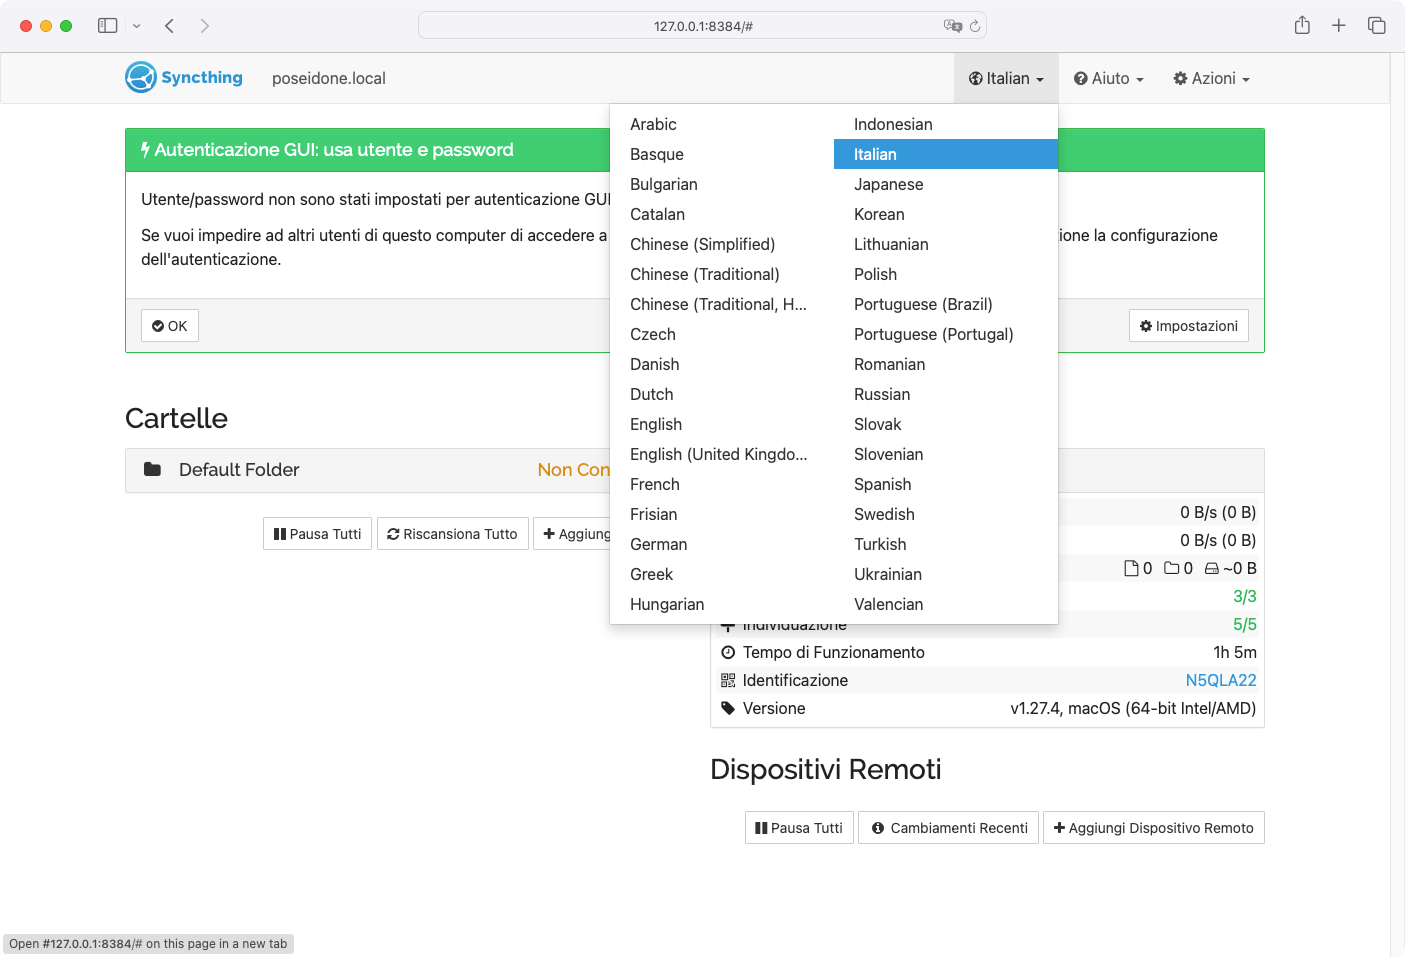The image size is (1405, 957).
Task: Click the reload page icon
Action: tap(975, 26)
